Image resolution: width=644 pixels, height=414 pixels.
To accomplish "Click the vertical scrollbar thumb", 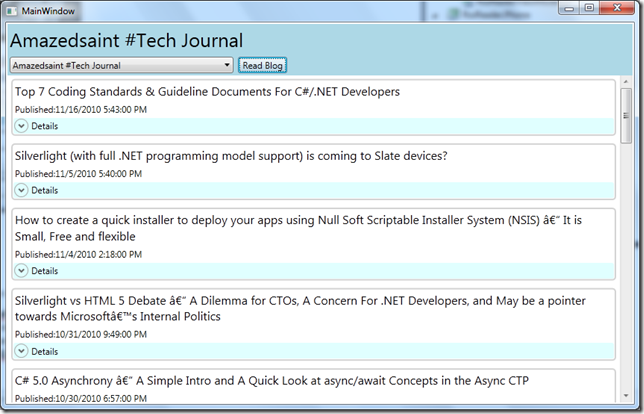I will [x=626, y=115].
